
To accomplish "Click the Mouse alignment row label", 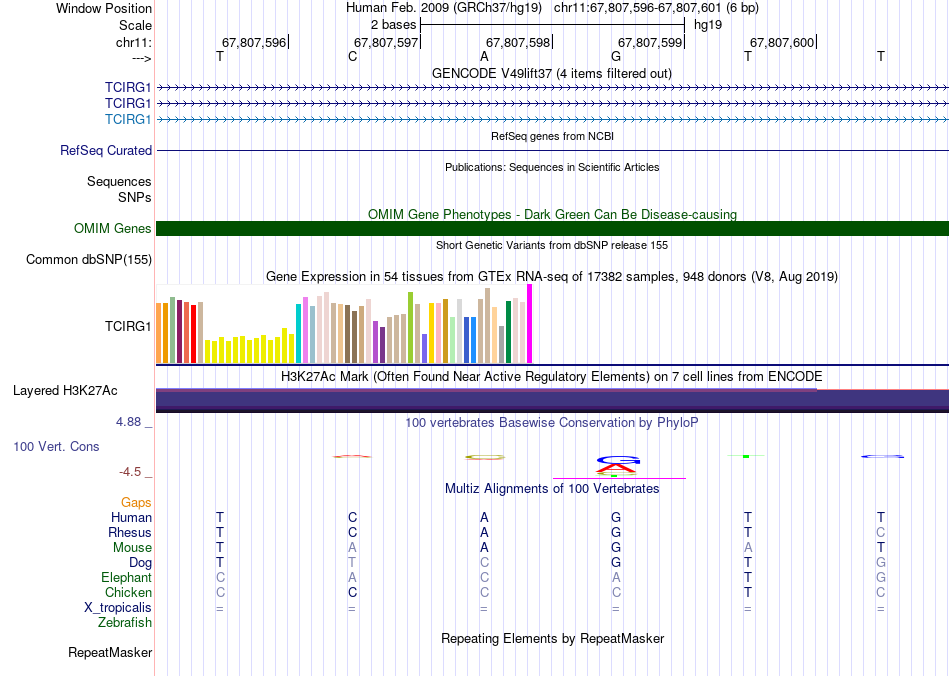I will (132, 548).
